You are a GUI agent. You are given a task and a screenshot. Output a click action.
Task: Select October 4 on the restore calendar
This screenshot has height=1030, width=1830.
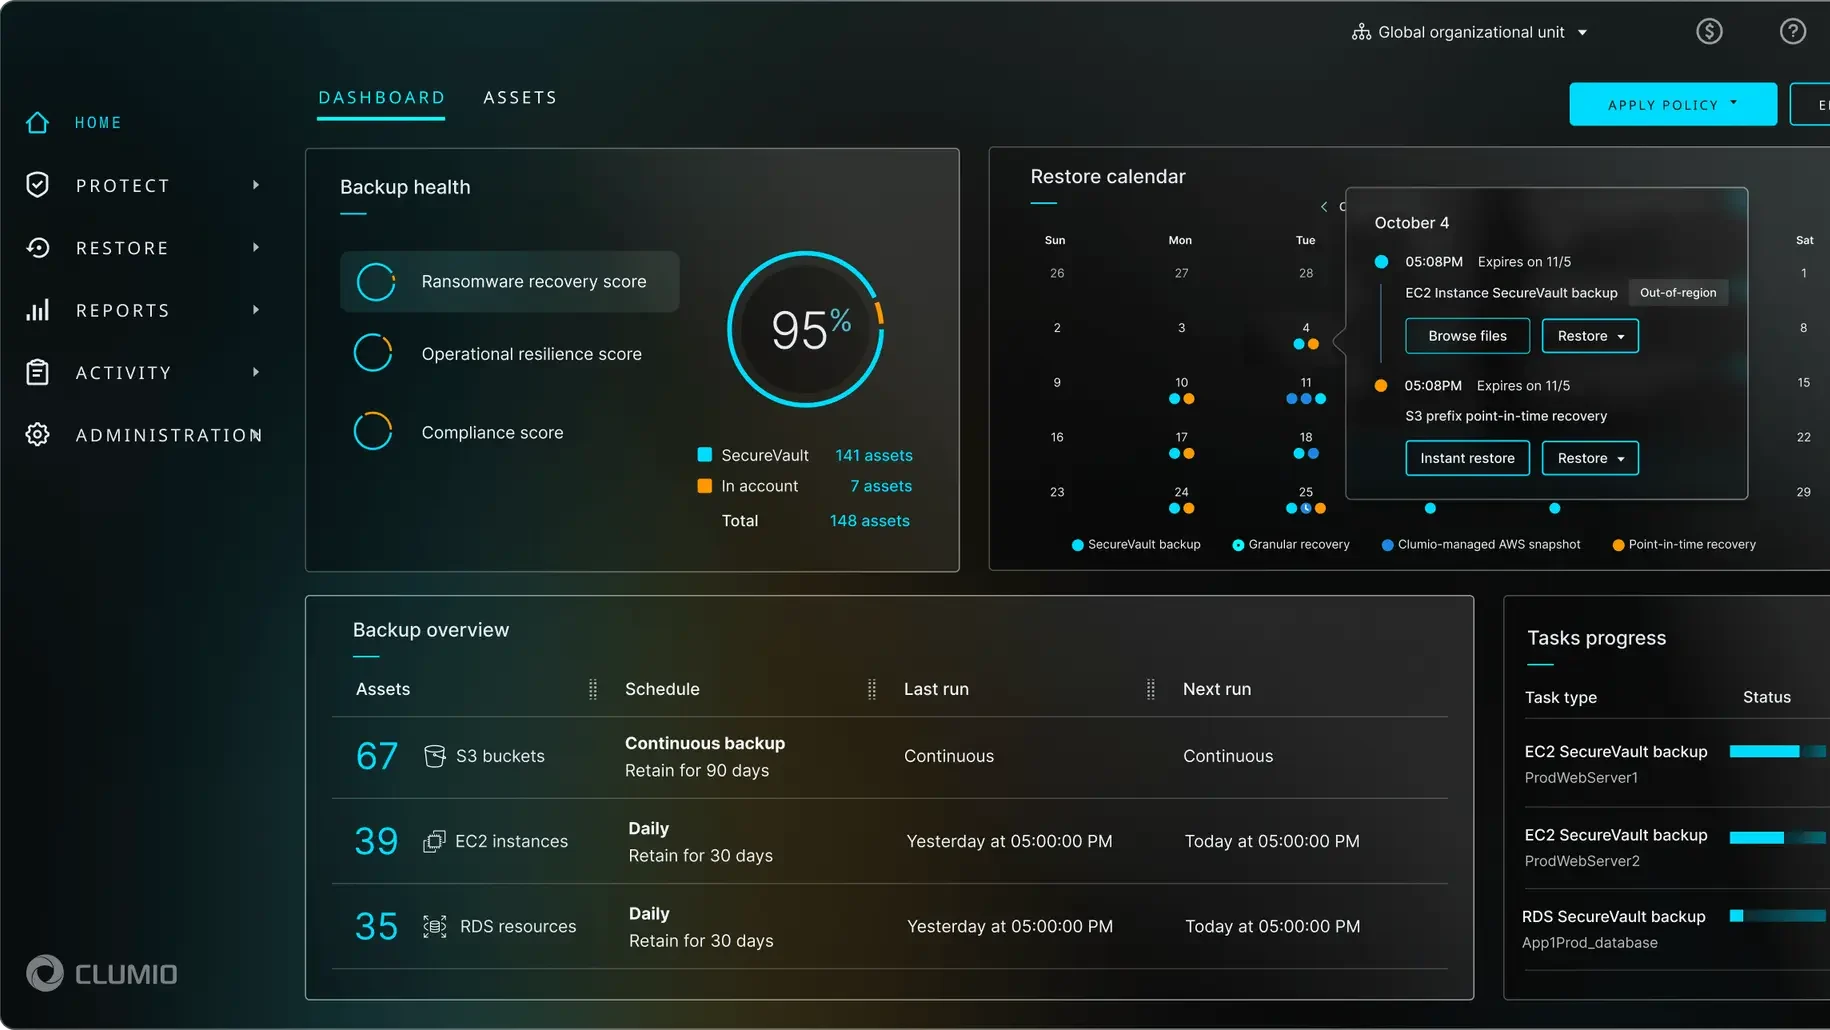[1306, 327]
